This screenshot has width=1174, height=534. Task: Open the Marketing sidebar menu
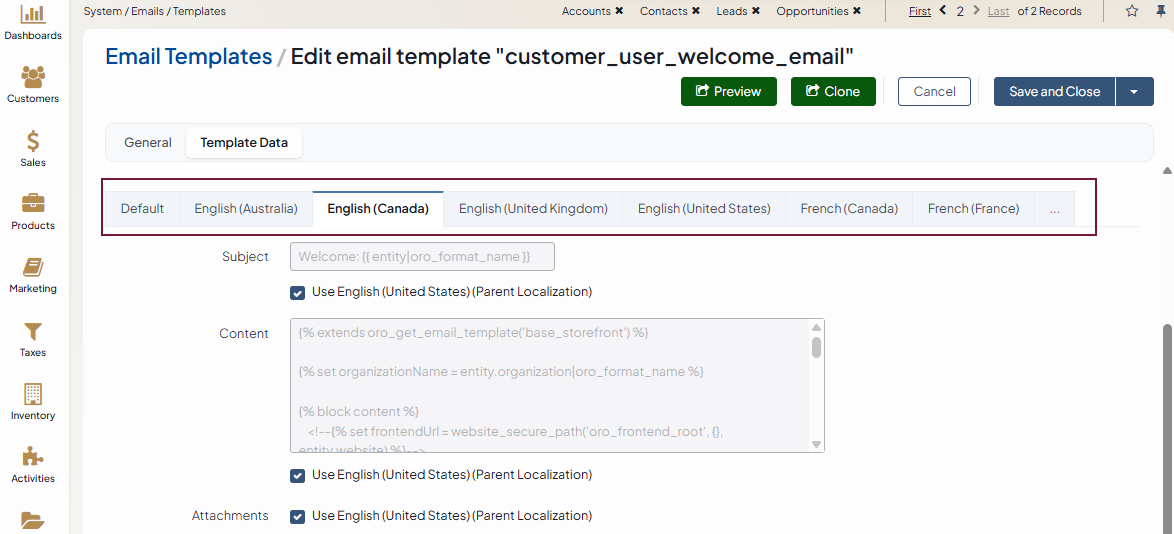click(x=33, y=275)
